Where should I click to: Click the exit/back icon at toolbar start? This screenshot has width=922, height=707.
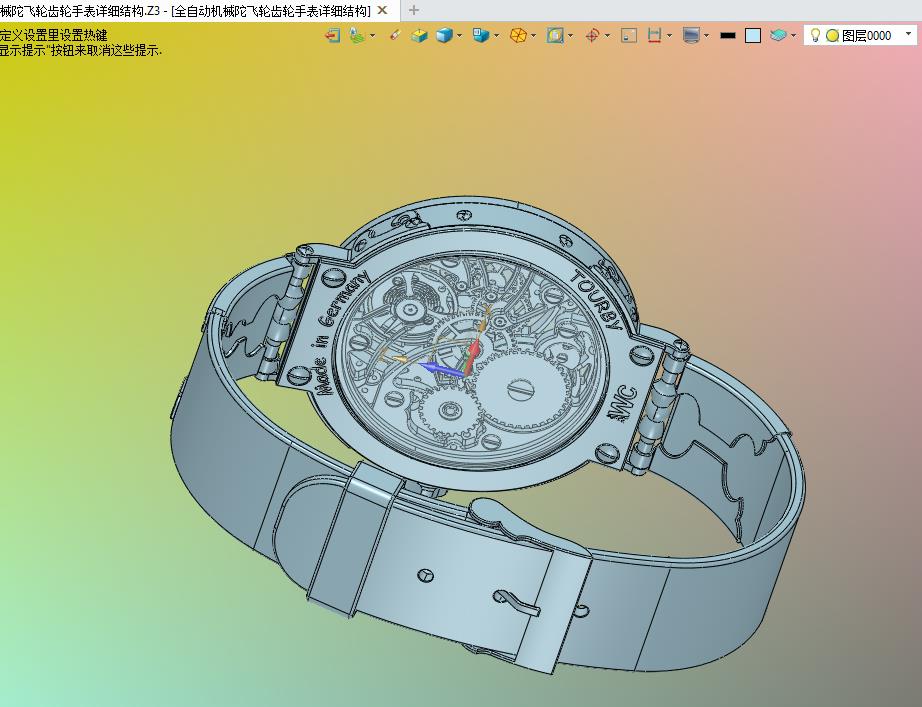332,36
